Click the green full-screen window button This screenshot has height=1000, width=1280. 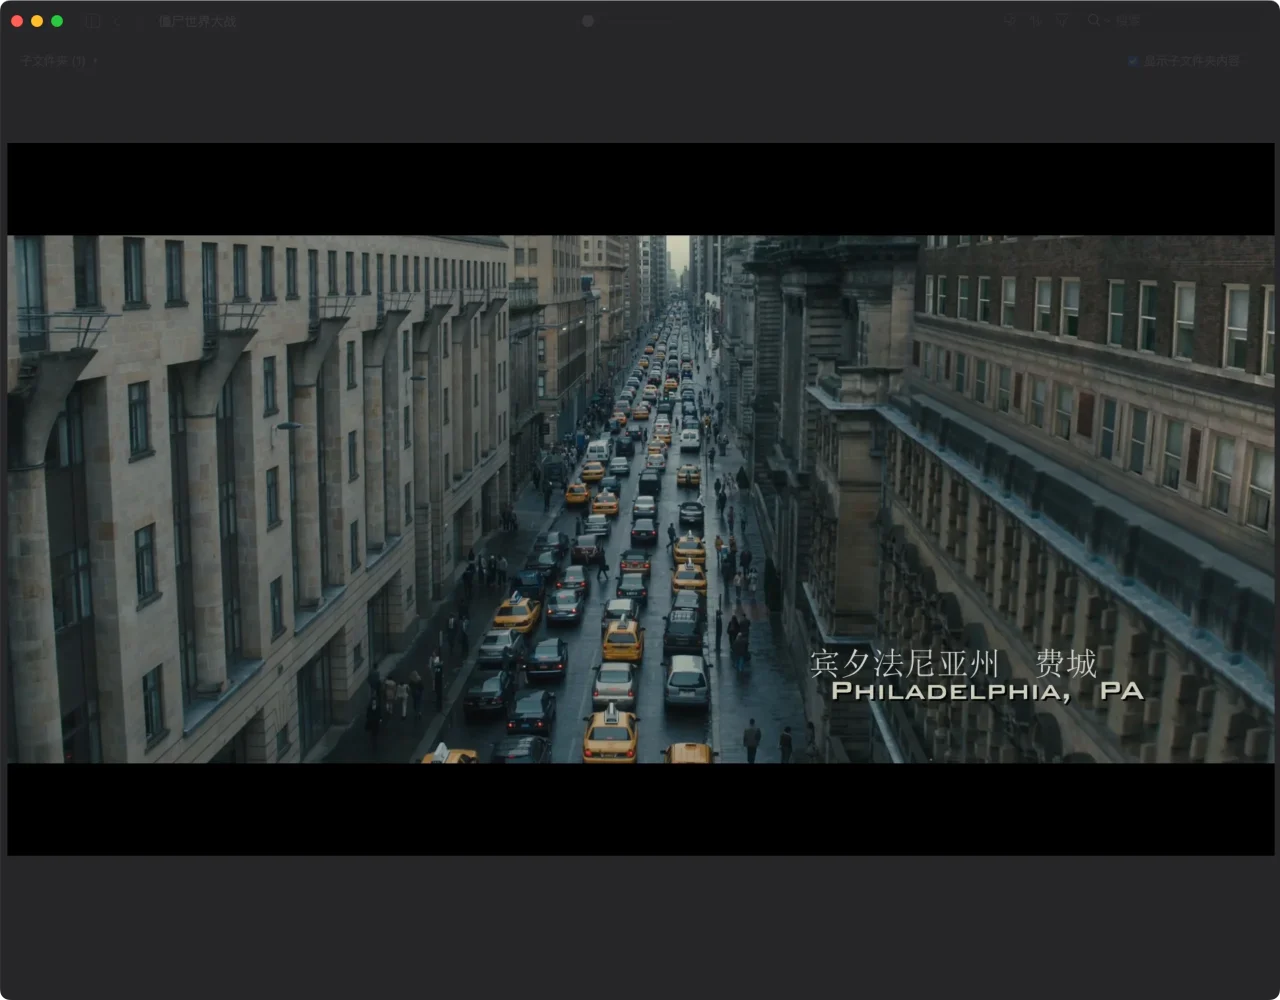57,21
